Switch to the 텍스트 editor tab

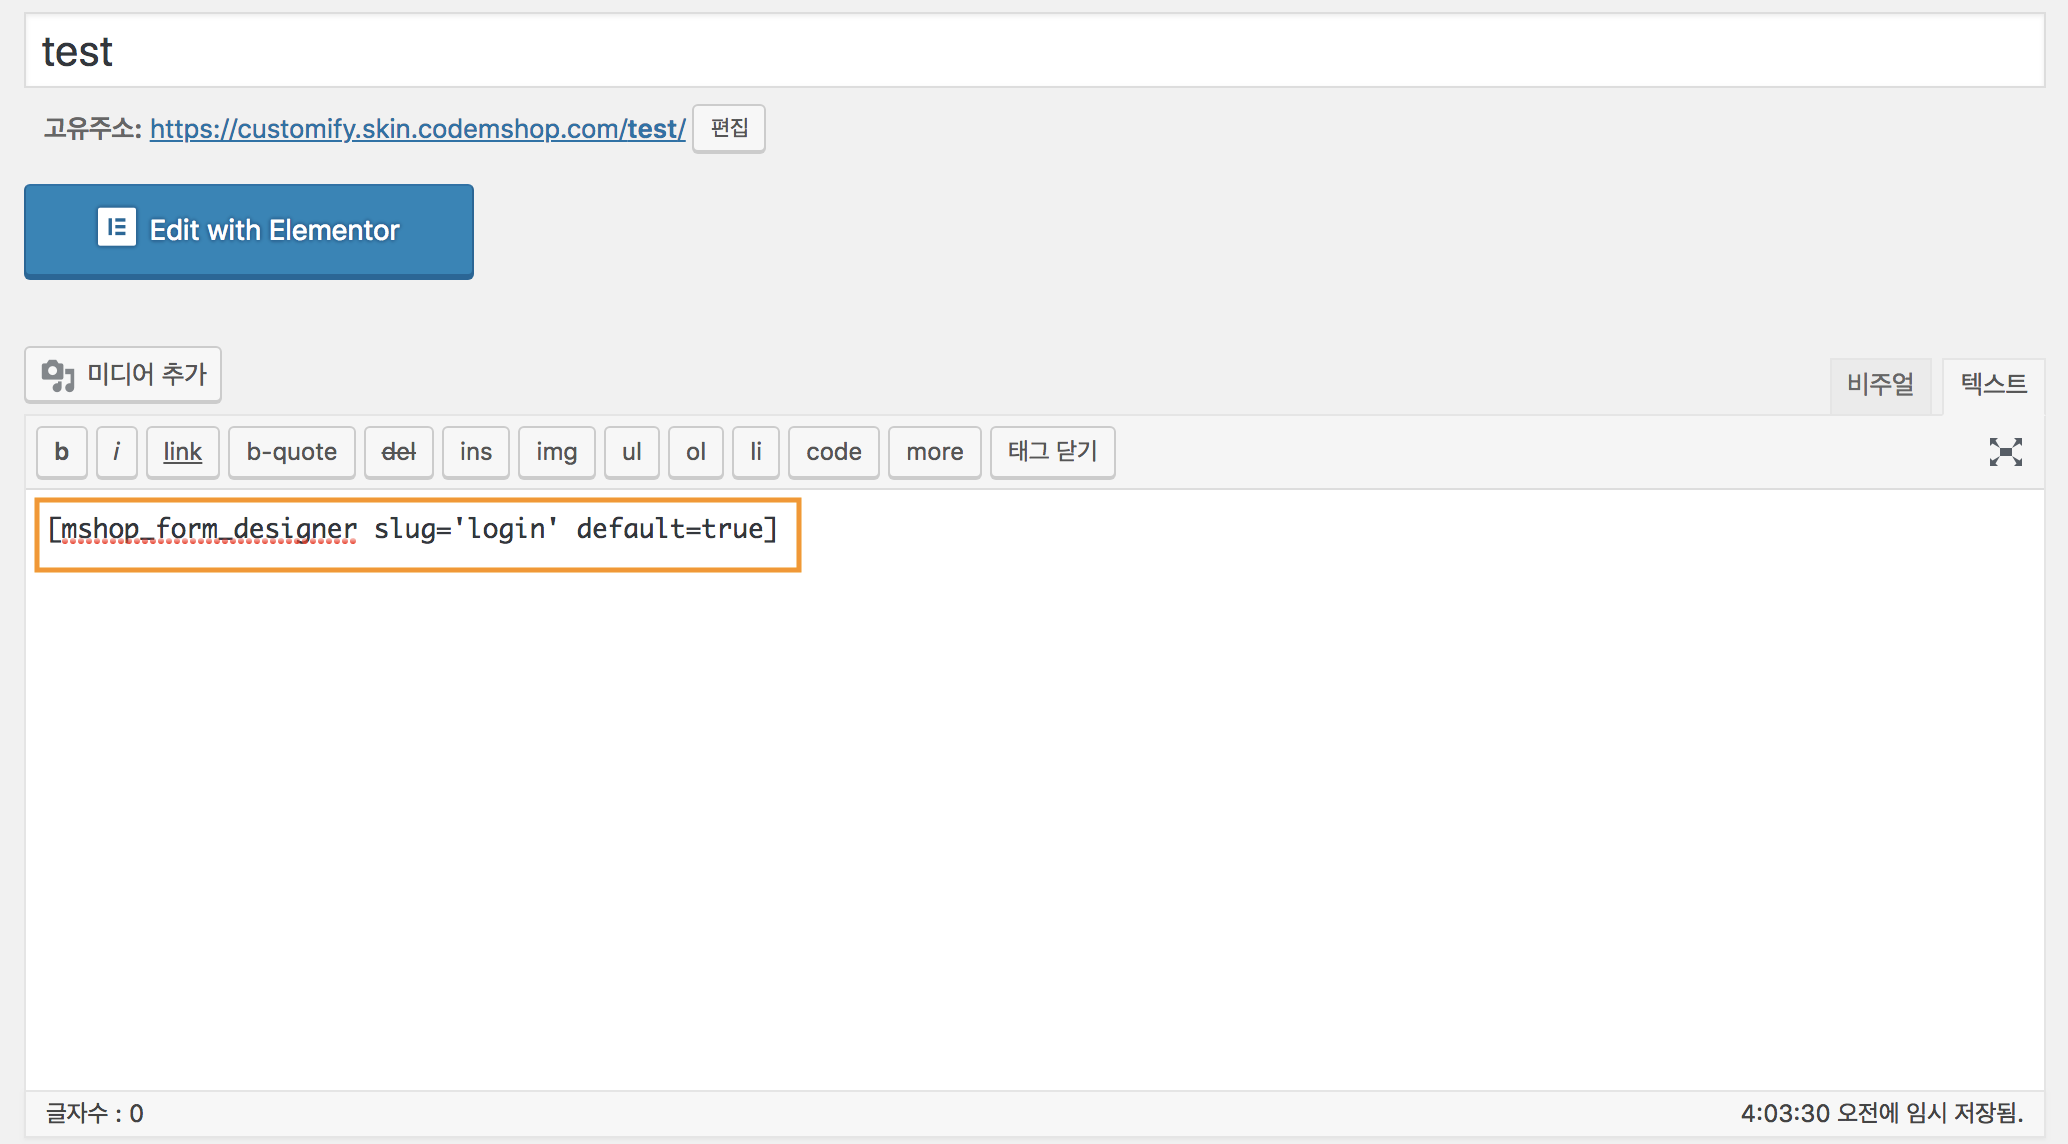point(1993,384)
